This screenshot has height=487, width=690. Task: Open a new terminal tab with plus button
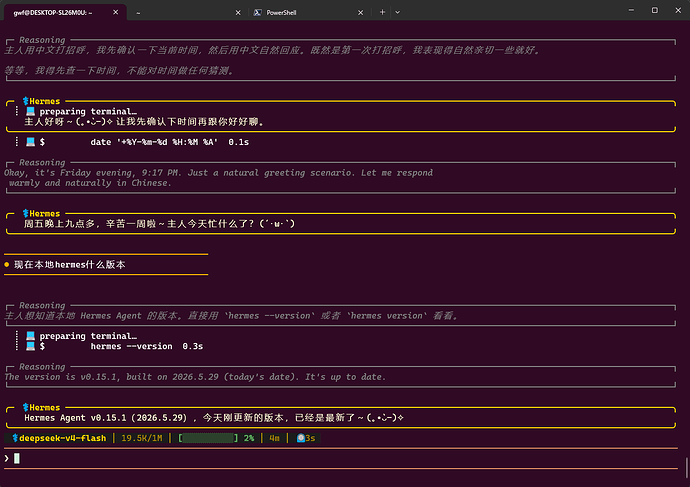click(382, 12)
